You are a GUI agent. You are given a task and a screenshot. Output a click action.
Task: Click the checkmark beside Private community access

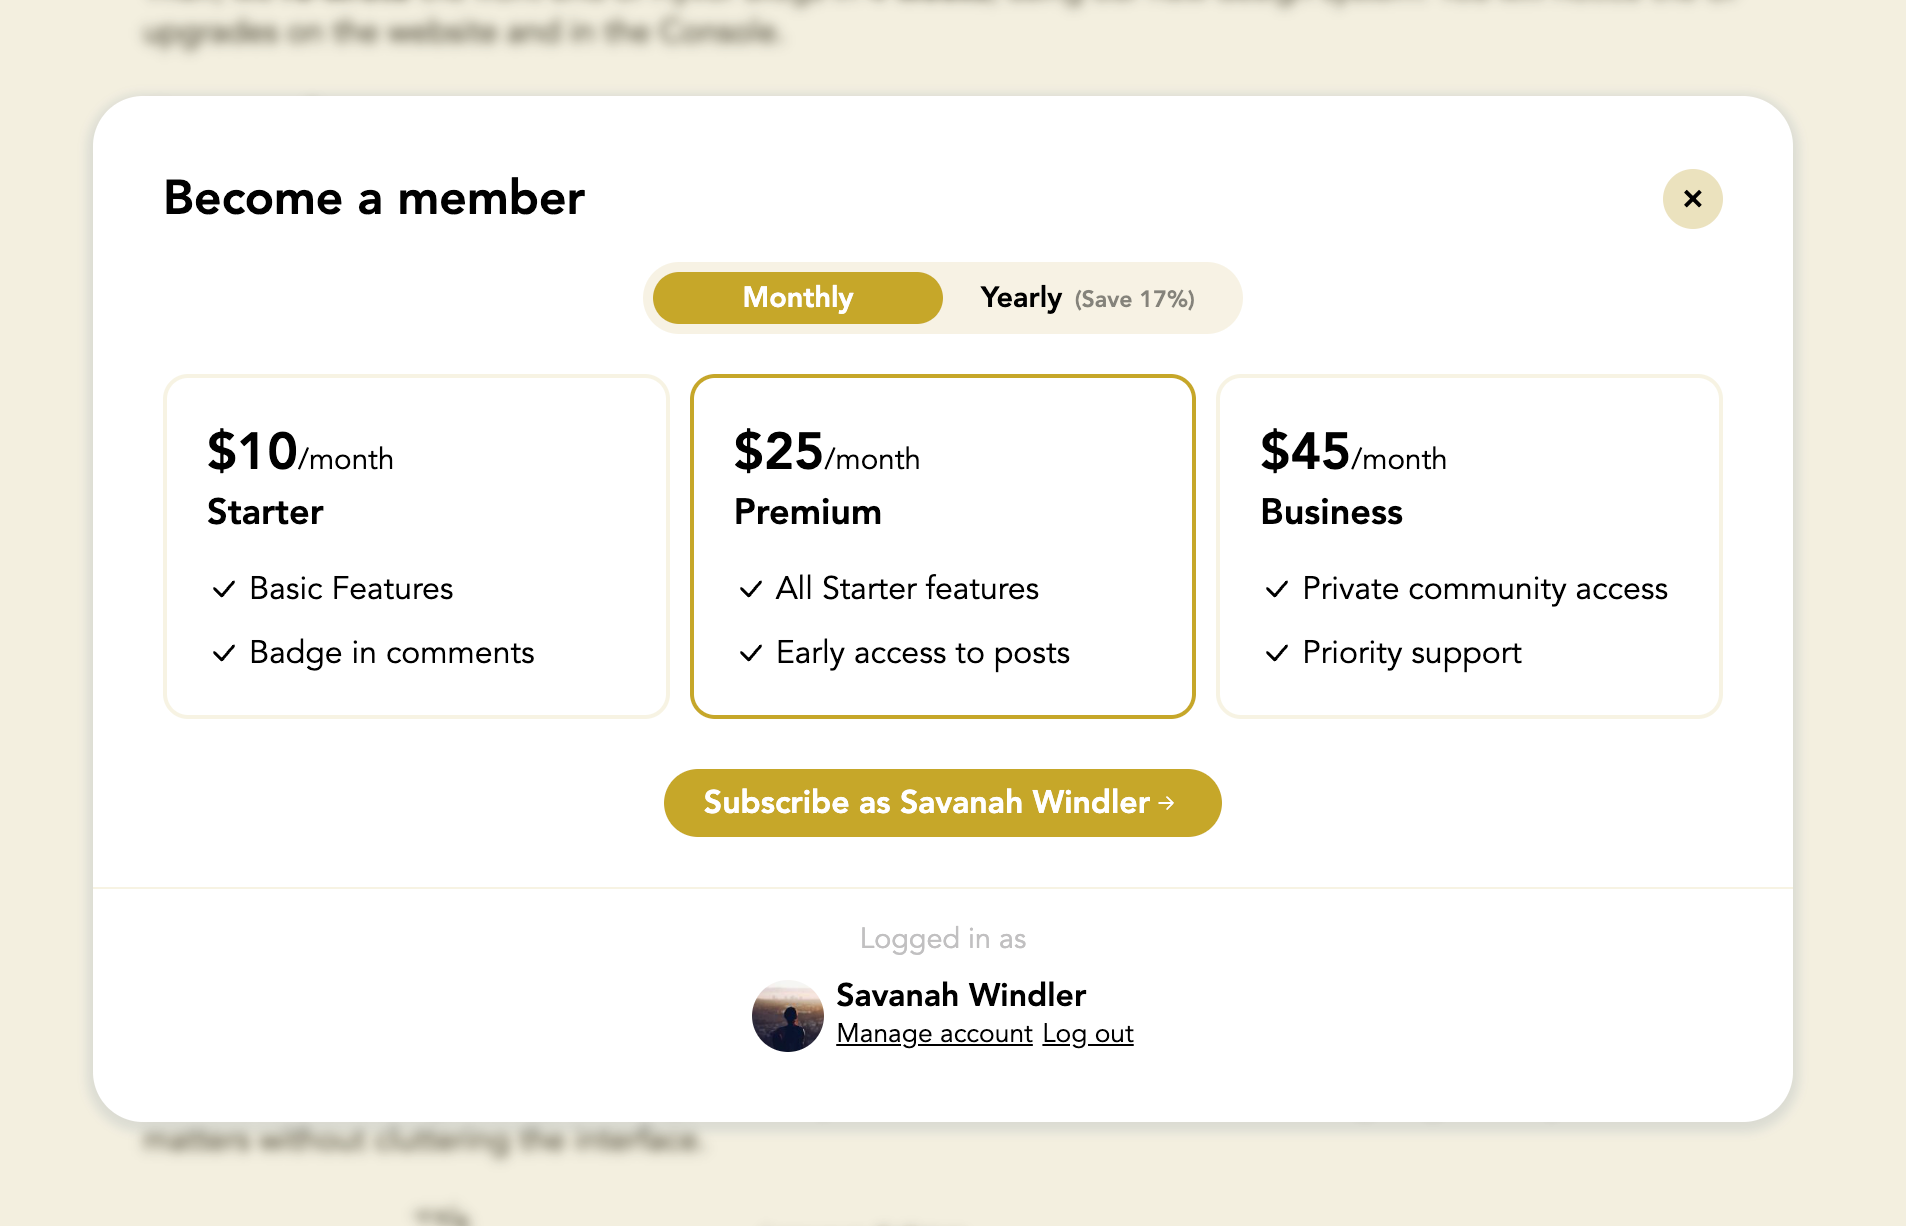(x=1277, y=590)
